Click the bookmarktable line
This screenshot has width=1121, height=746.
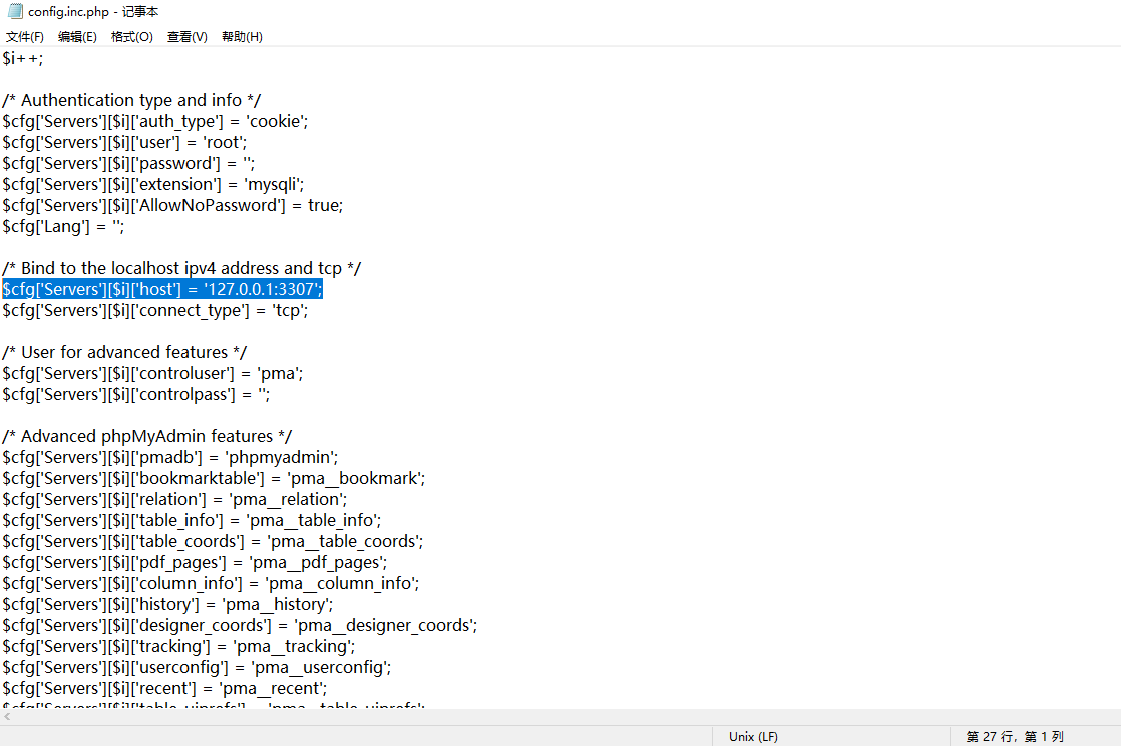click(x=214, y=478)
